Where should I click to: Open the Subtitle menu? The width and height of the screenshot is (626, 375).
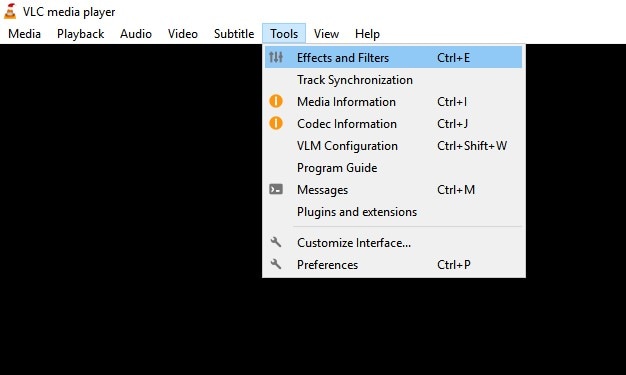point(234,34)
